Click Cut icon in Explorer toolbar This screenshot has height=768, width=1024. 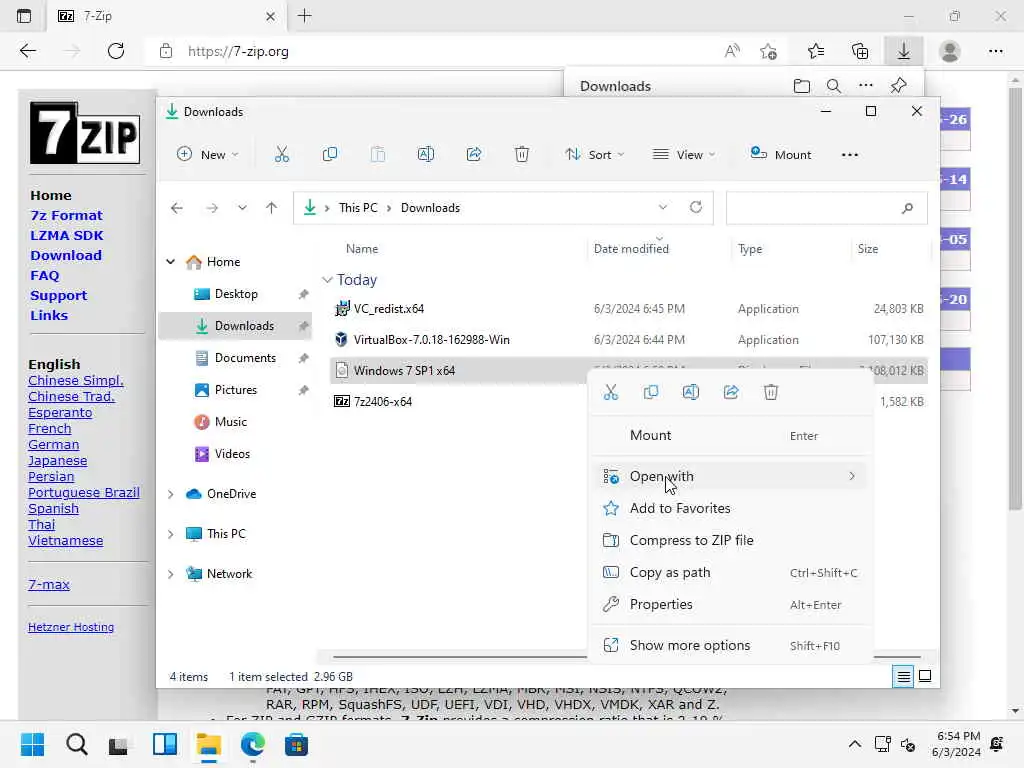point(281,155)
